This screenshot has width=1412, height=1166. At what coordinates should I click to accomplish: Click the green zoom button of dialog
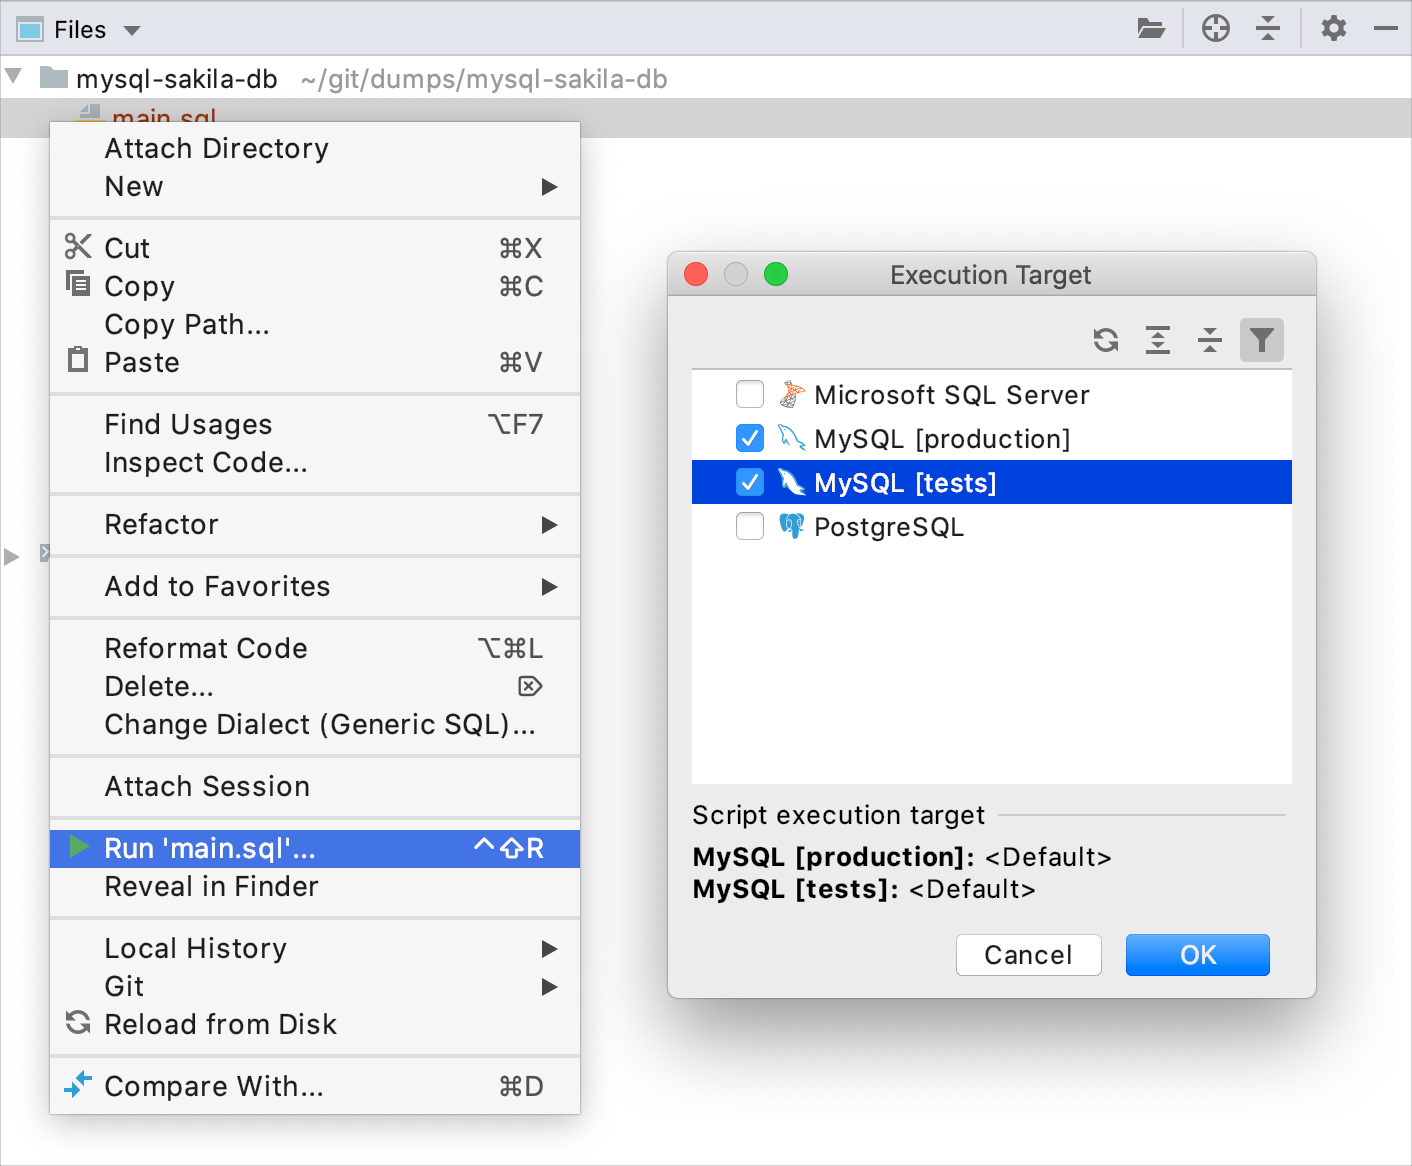coord(776,274)
